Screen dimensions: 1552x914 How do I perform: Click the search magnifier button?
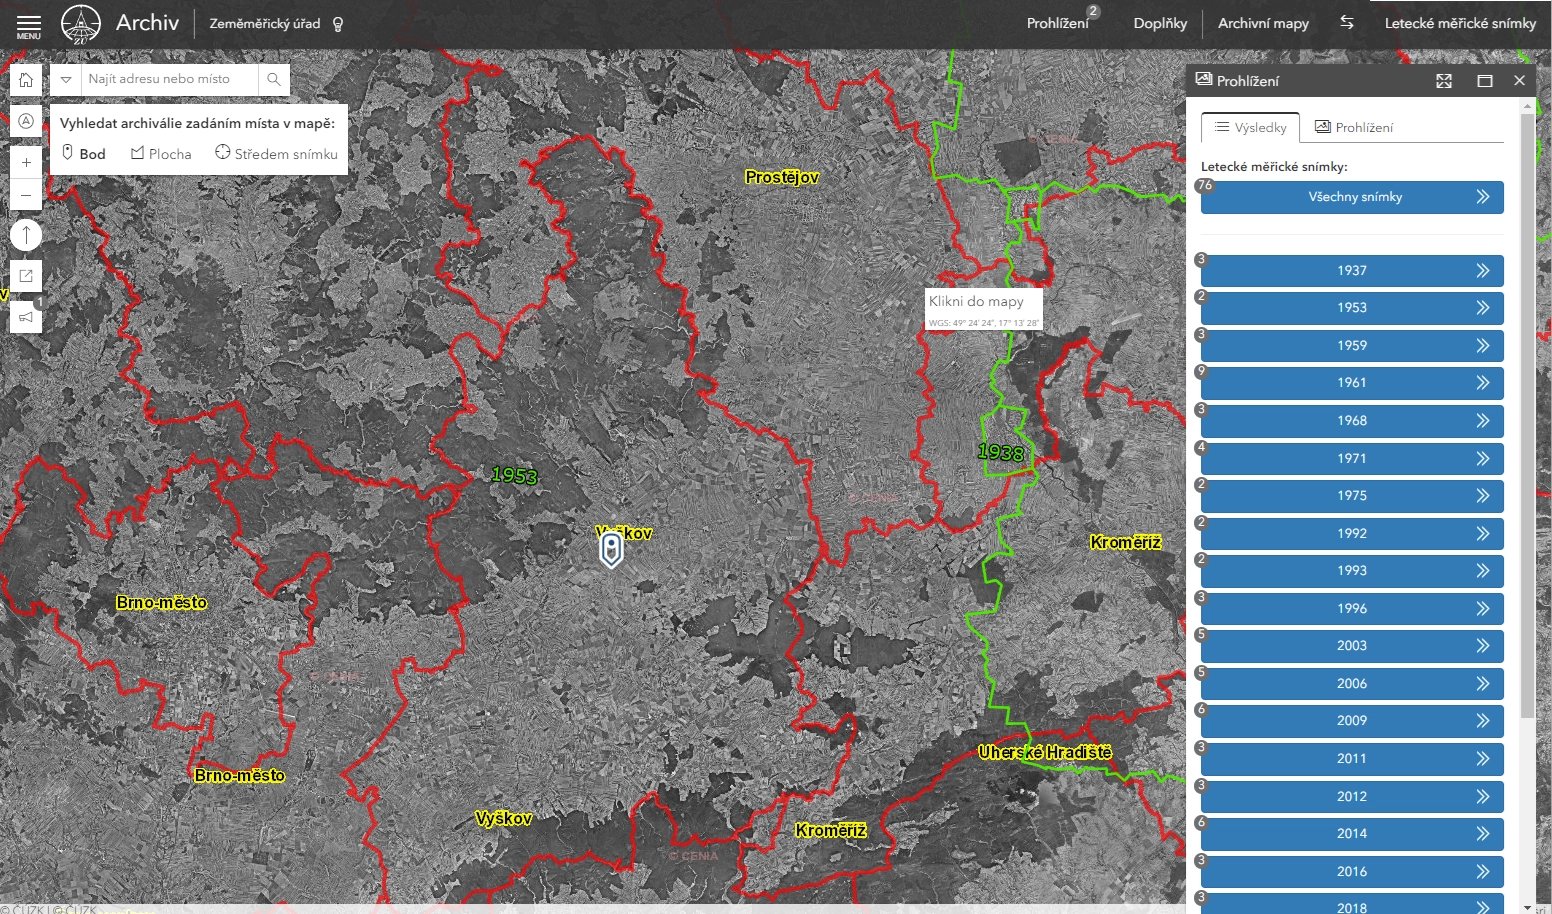[x=274, y=79]
